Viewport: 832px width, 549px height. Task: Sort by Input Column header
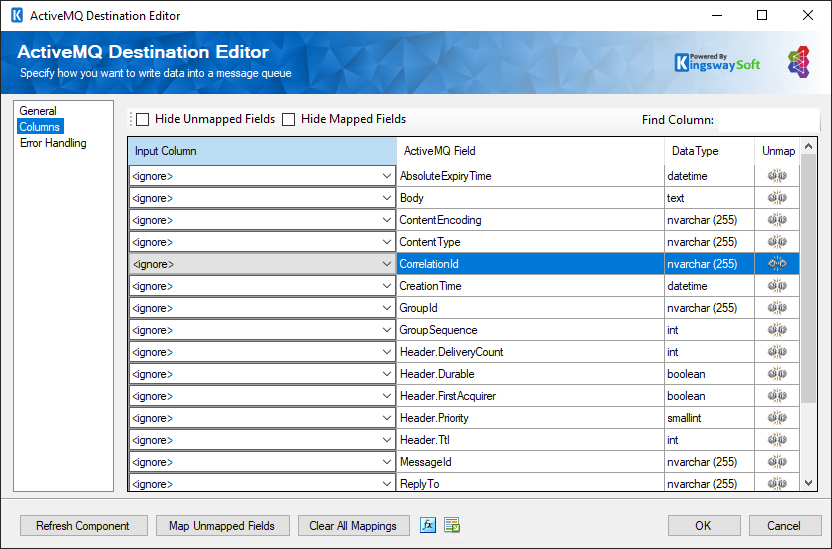(x=262, y=151)
